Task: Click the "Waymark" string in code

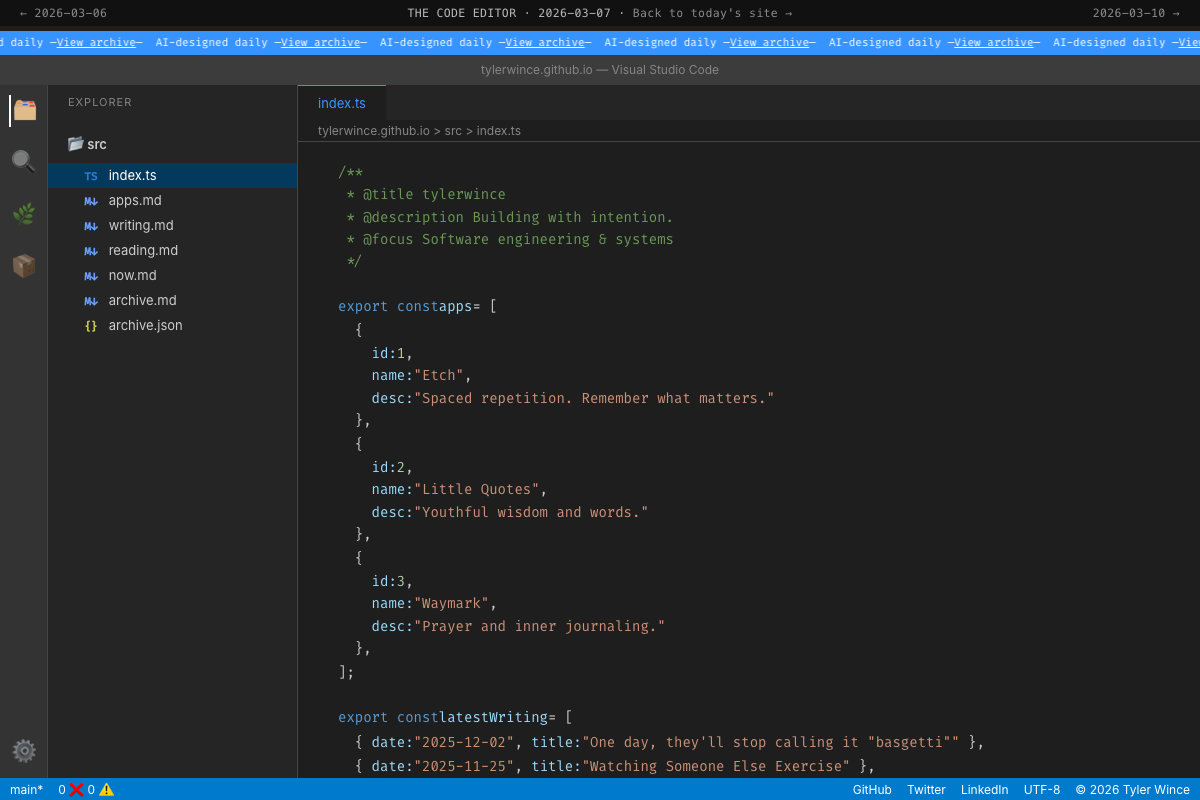Action: pyautogui.click(x=452, y=603)
